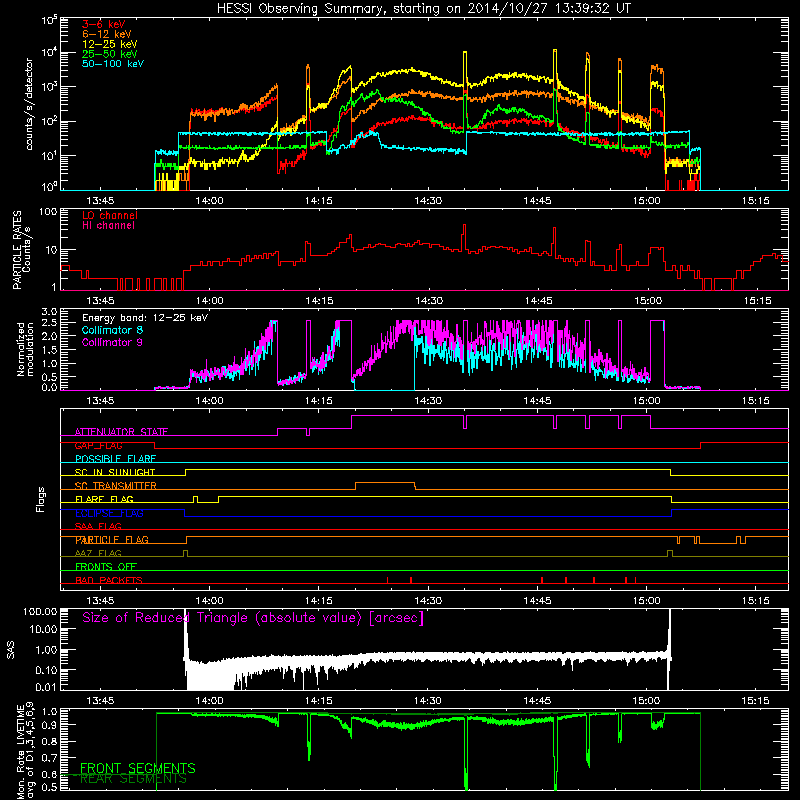Click the ATTENUATOR_STATE flag label

point(121,432)
